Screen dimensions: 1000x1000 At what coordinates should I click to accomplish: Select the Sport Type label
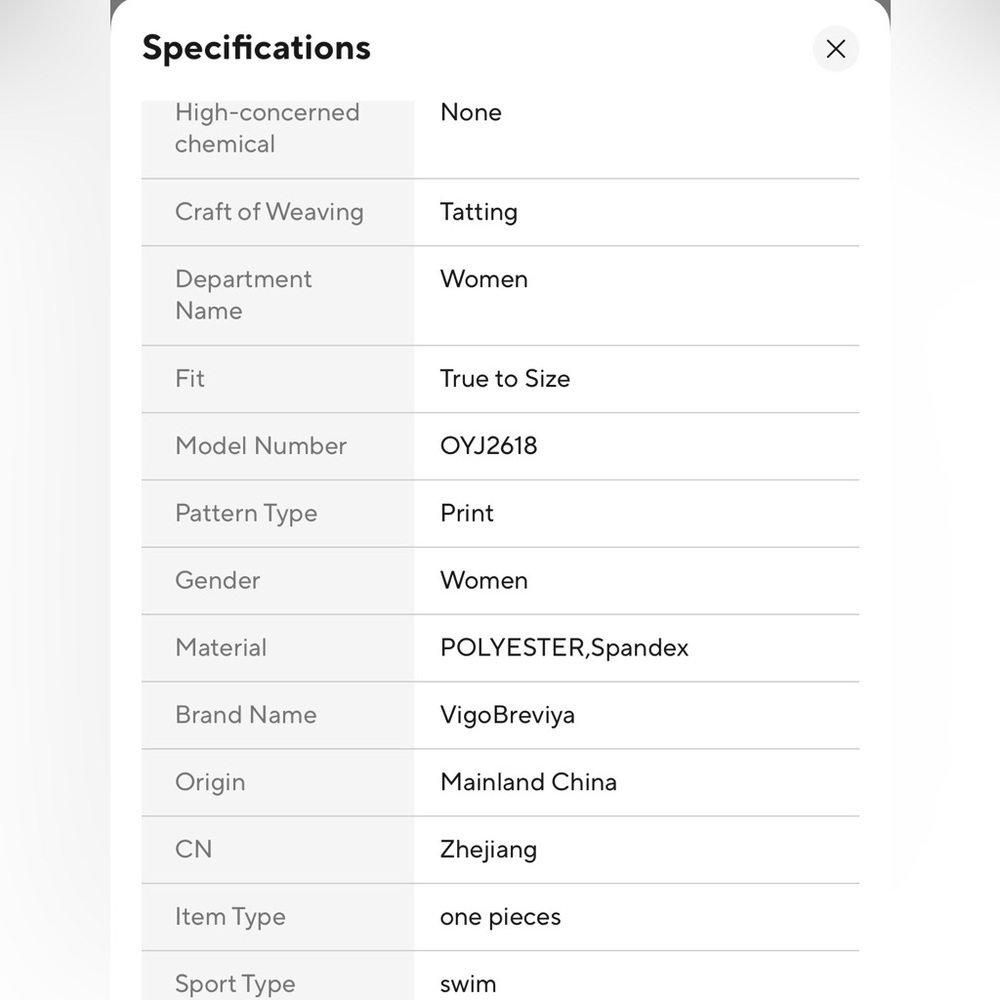pos(235,984)
